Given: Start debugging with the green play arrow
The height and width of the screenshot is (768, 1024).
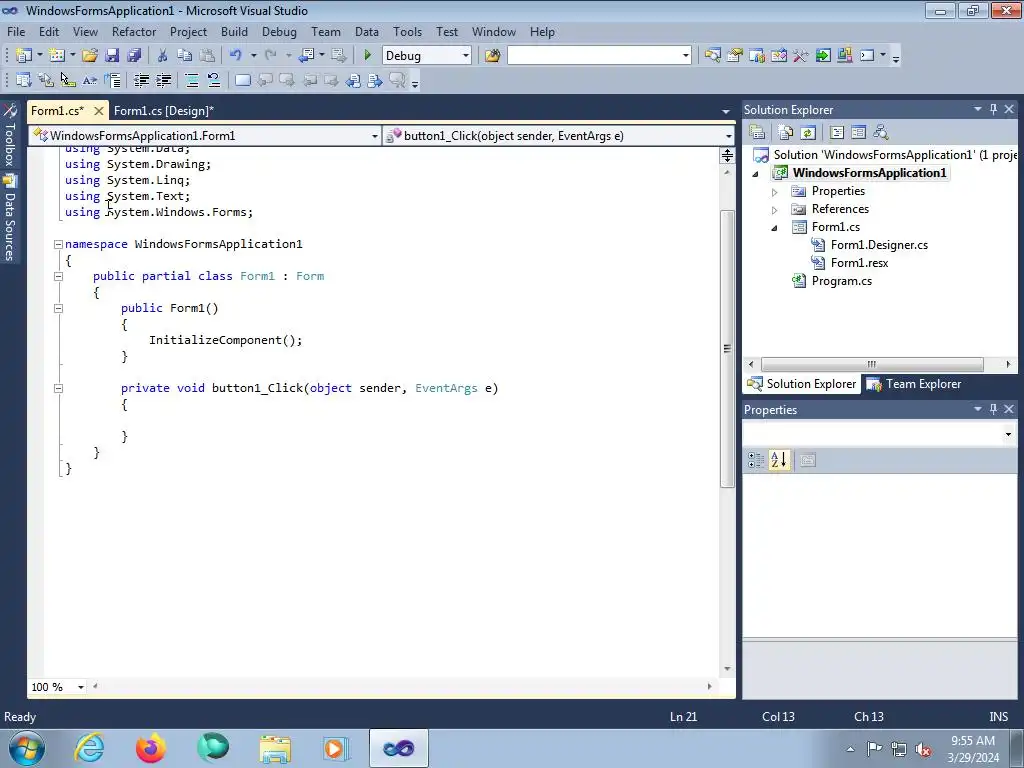Looking at the screenshot, I should [x=367, y=56].
